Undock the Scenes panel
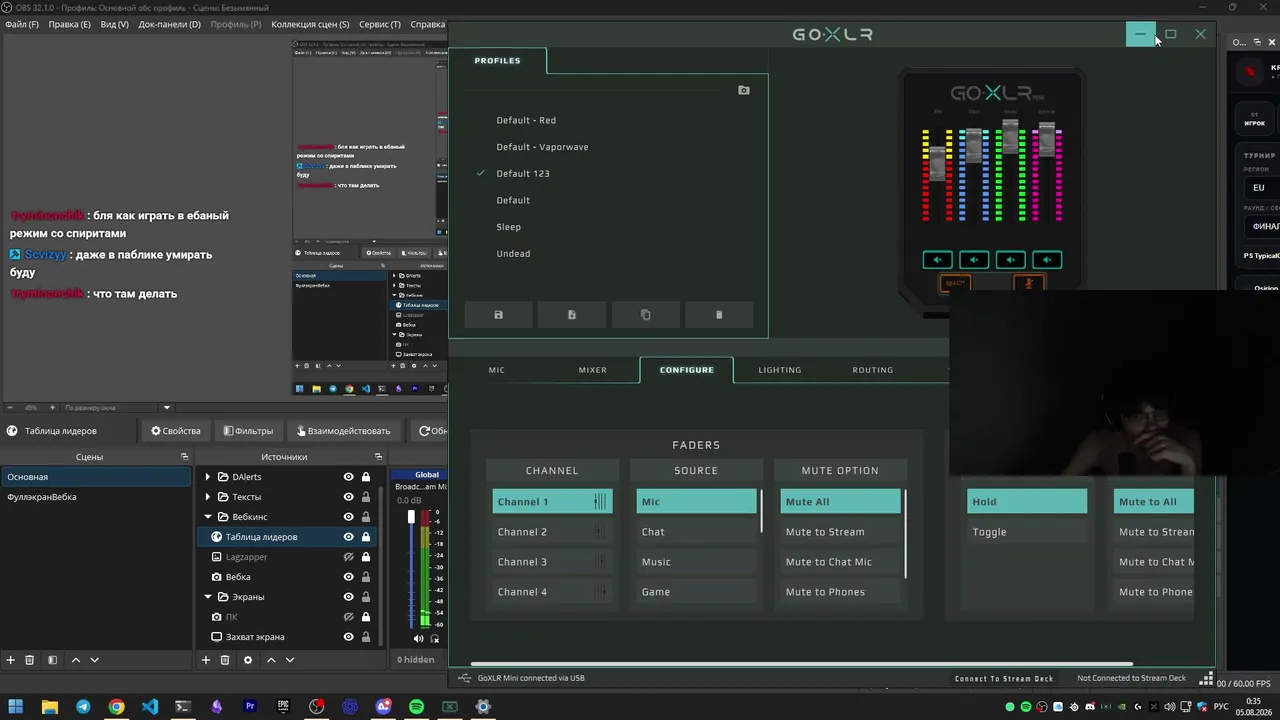This screenshot has width=1280, height=720. (x=184, y=457)
